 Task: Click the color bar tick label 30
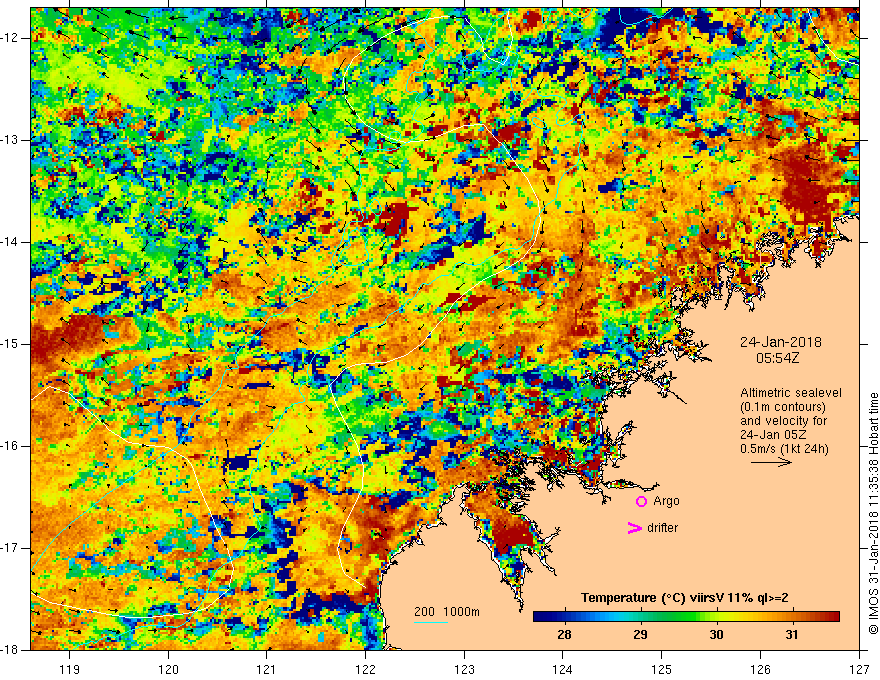point(716,635)
